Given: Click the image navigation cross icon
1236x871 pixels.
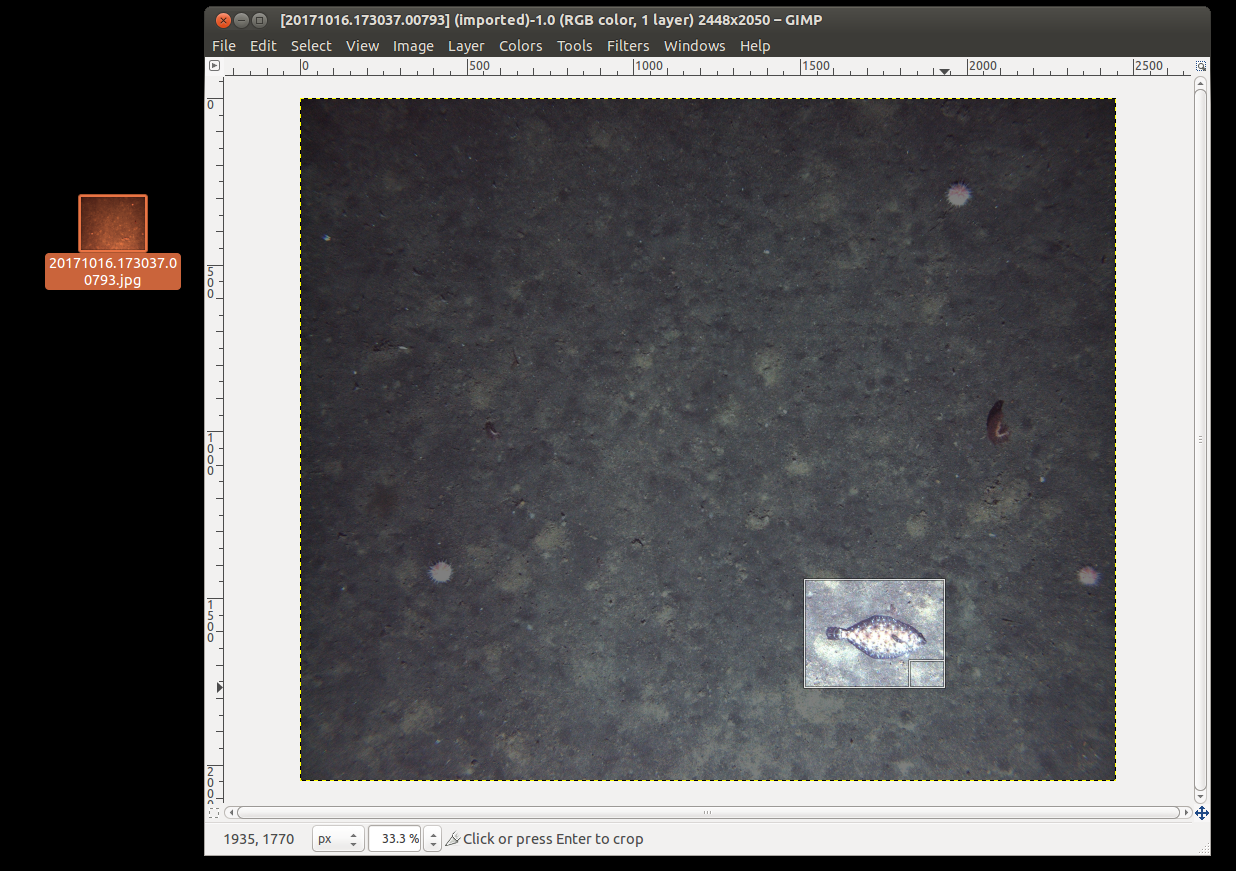Looking at the screenshot, I should pyautogui.click(x=1201, y=813).
